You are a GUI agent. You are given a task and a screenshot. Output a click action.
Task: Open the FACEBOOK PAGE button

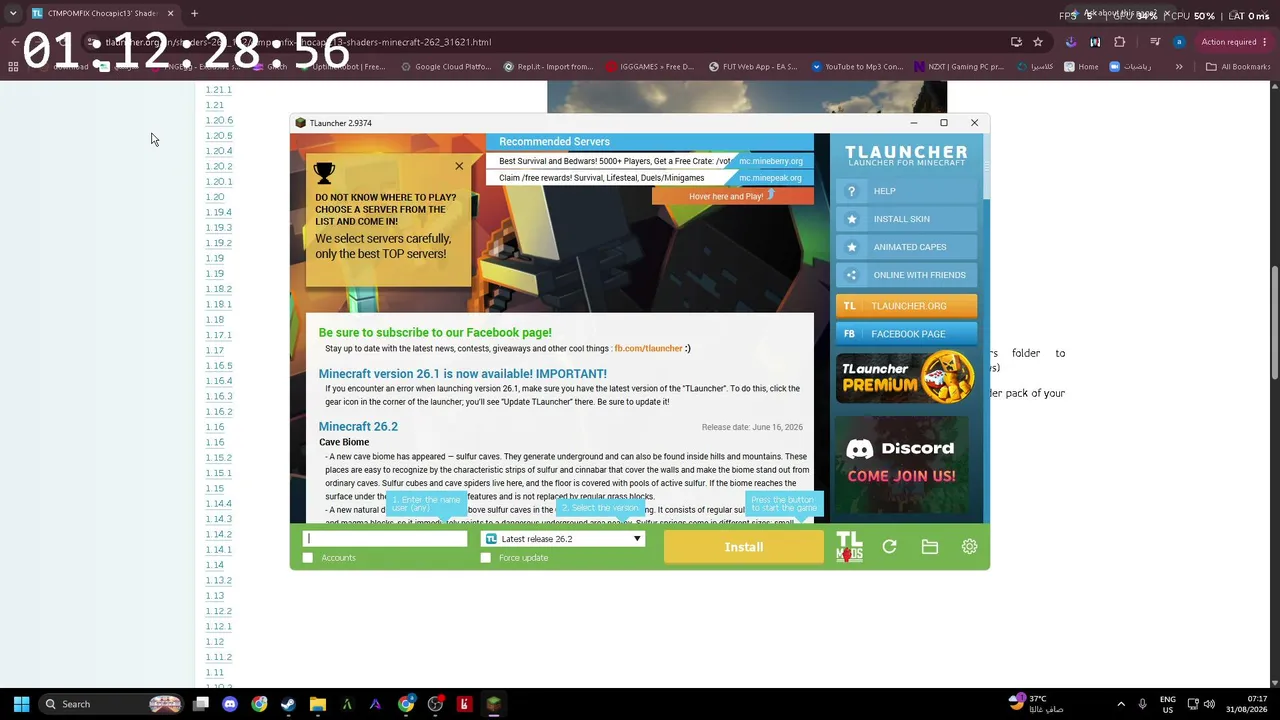pos(906,334)
